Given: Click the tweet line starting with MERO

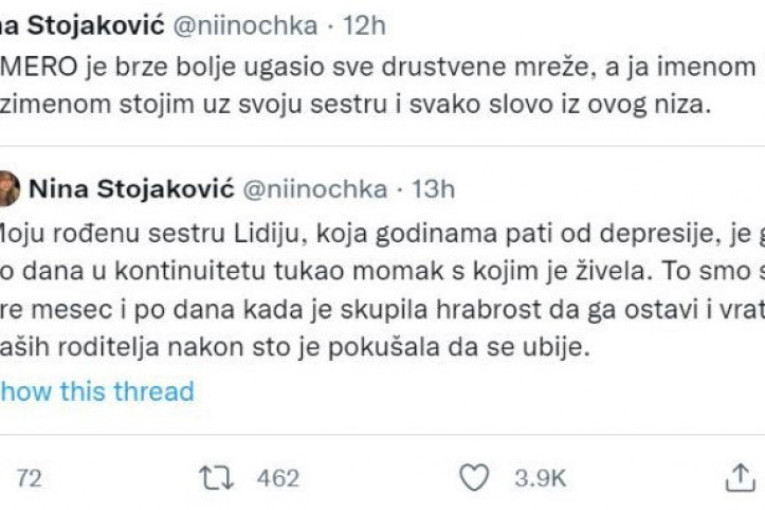Looking at the screenshot, I should pos(380,67).
